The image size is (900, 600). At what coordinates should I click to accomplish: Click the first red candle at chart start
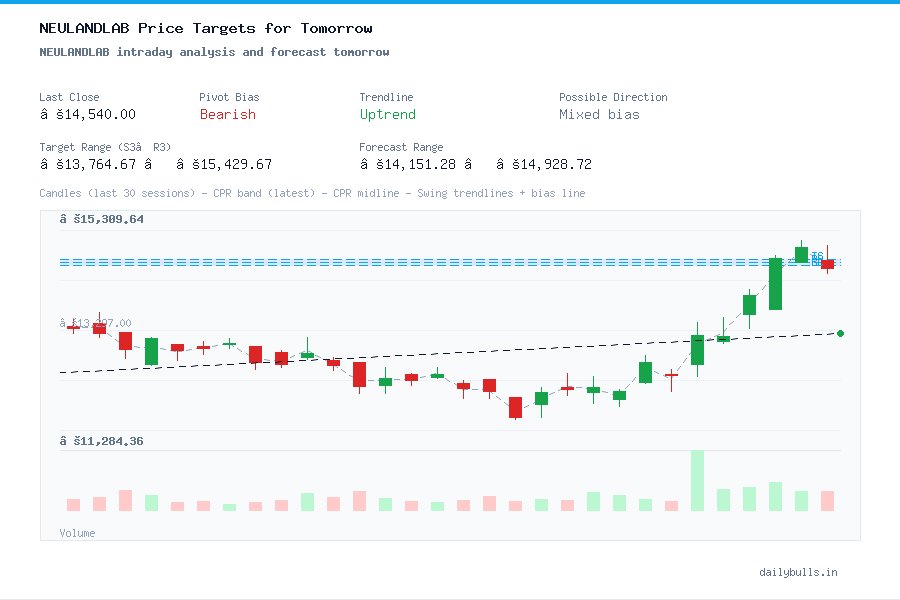[x=73, y=327]
